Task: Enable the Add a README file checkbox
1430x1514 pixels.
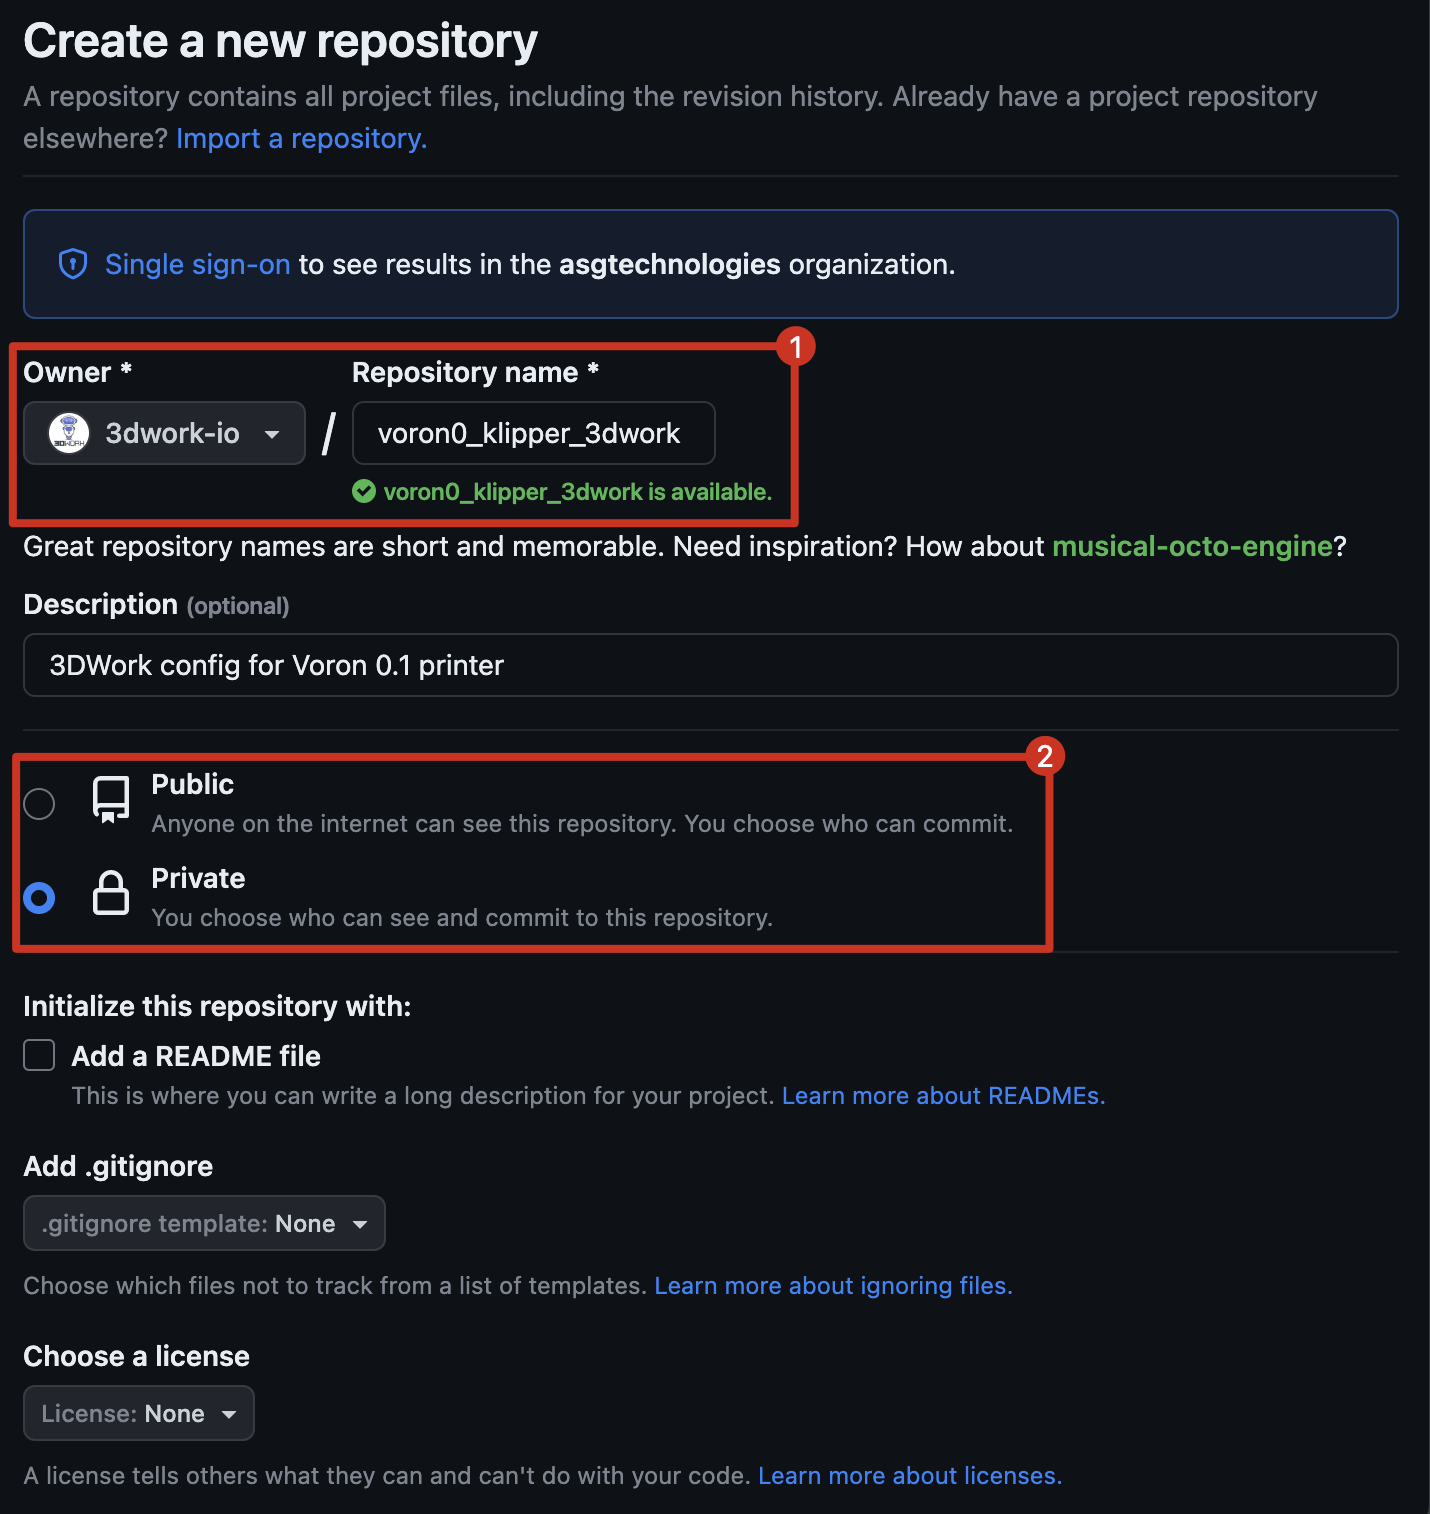Action: [40, 1055]
